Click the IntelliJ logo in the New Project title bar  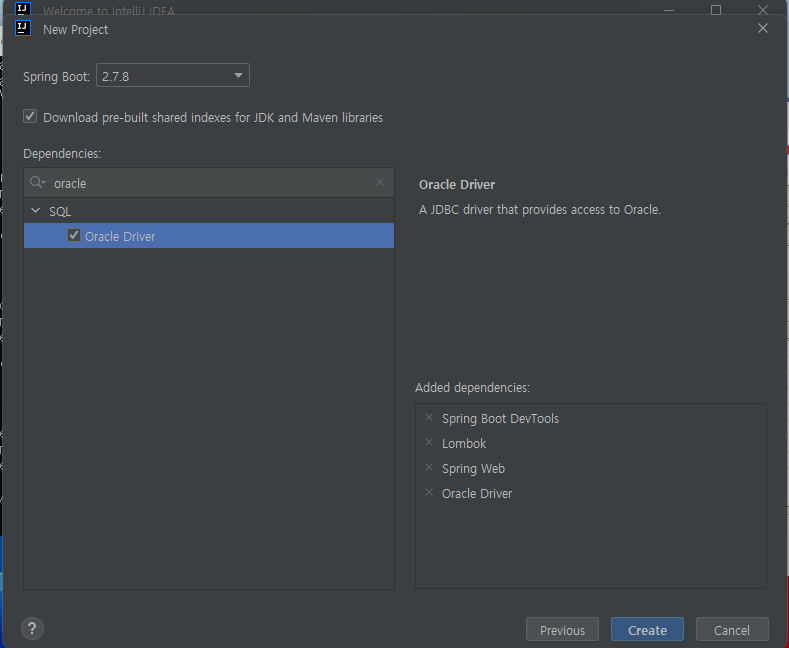point(23,28)
